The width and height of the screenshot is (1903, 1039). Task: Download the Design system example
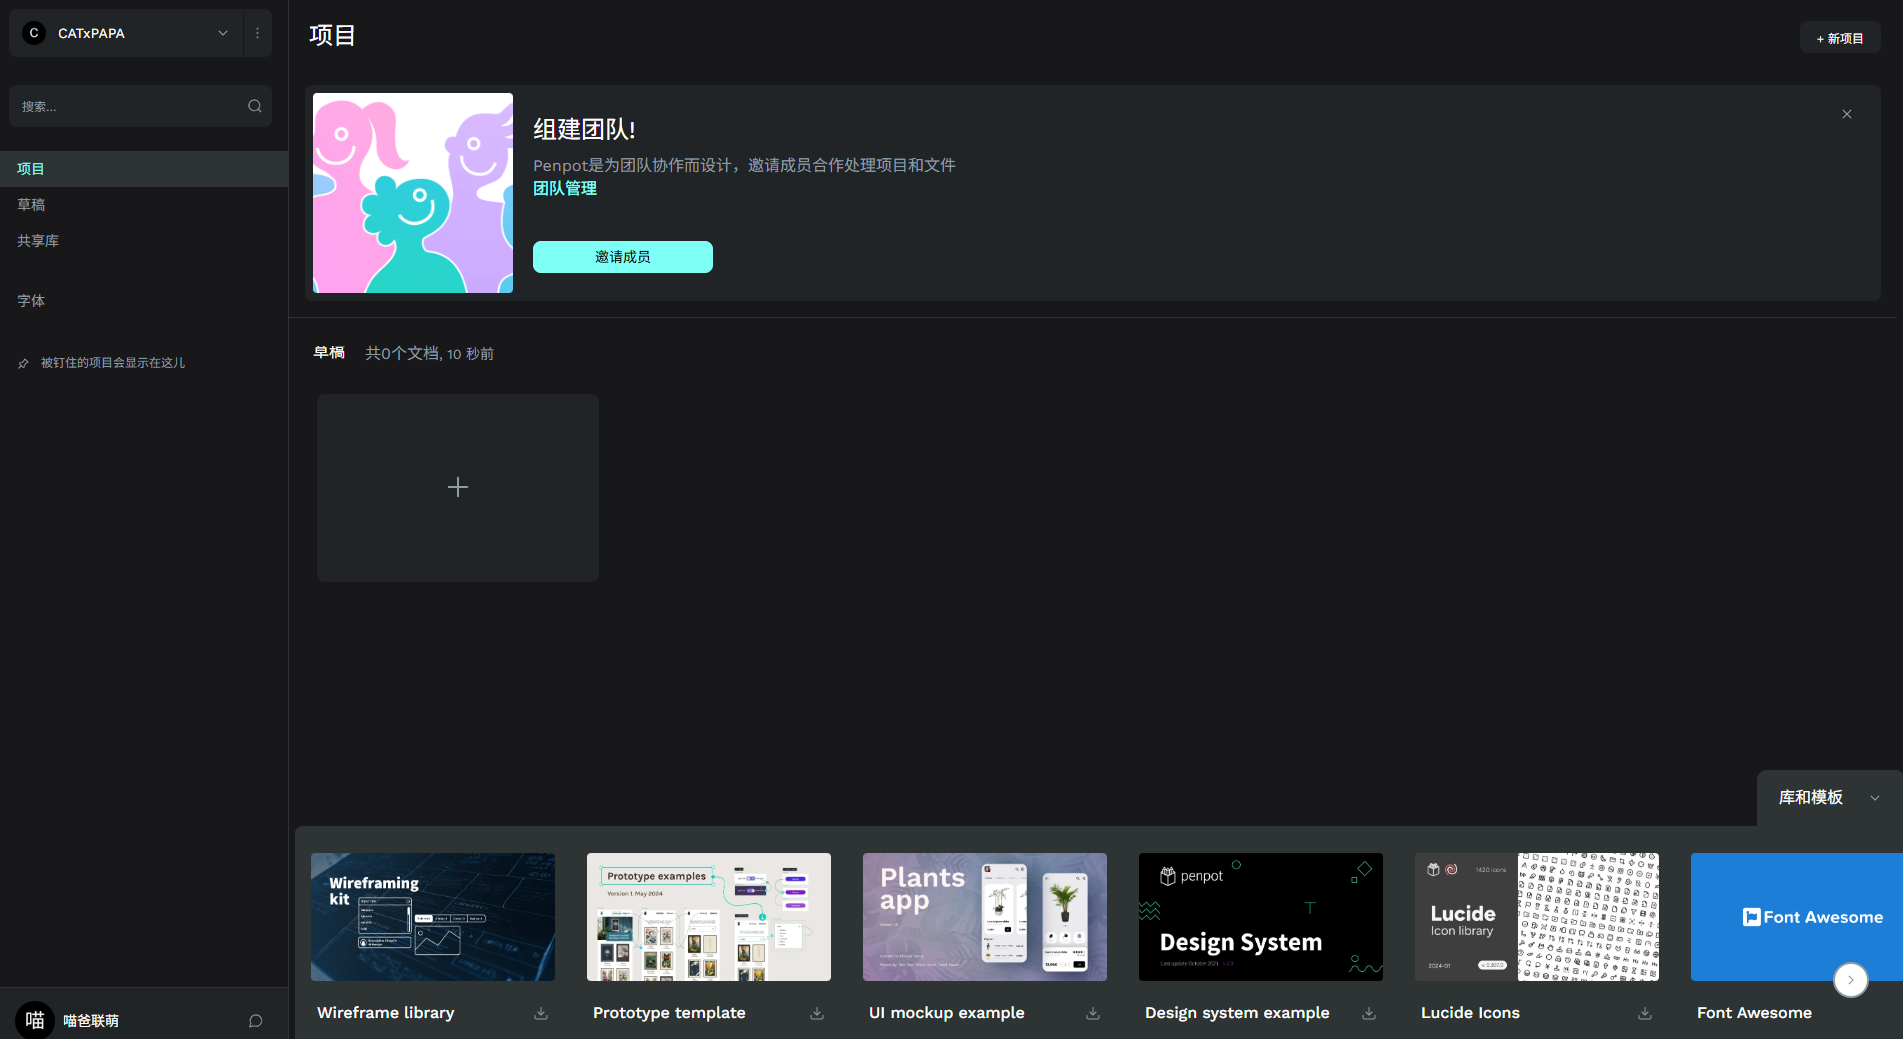(x=1369, y=1013)
